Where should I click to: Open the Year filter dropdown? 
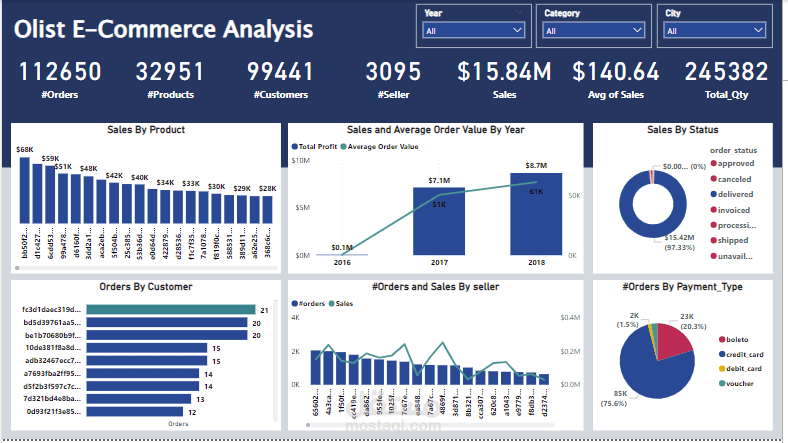click(x=473, y=31)
